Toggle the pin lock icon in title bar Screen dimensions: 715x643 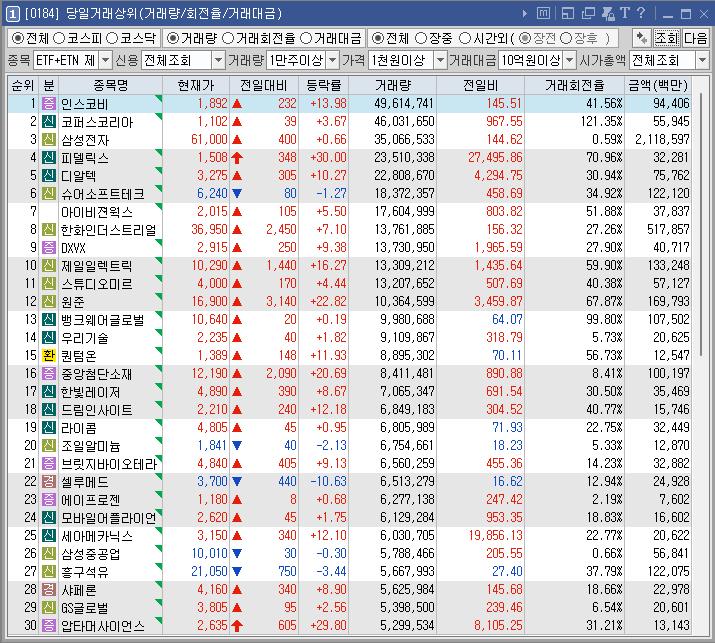tap(608, 14)
